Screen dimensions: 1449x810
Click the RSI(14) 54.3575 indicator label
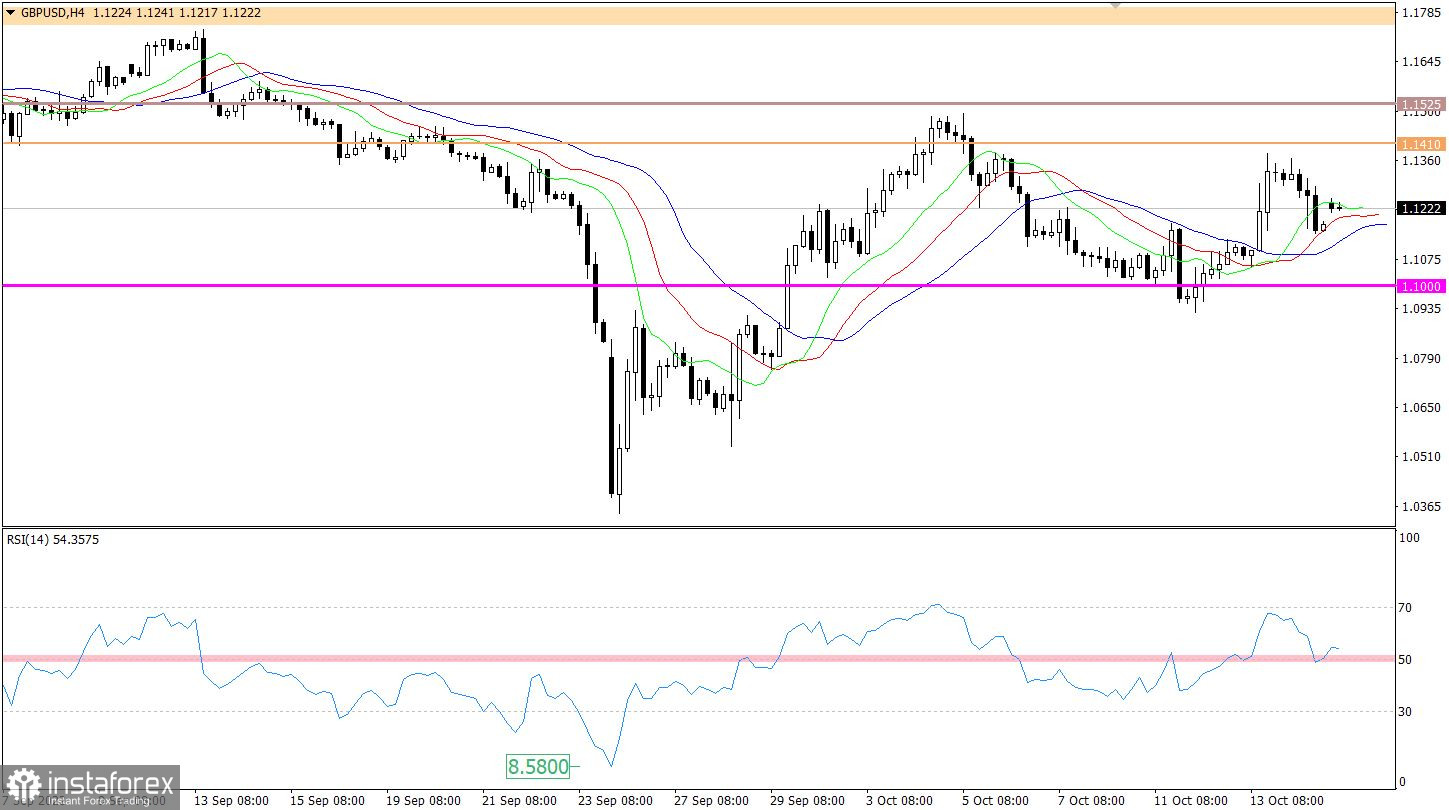[53, 540]
